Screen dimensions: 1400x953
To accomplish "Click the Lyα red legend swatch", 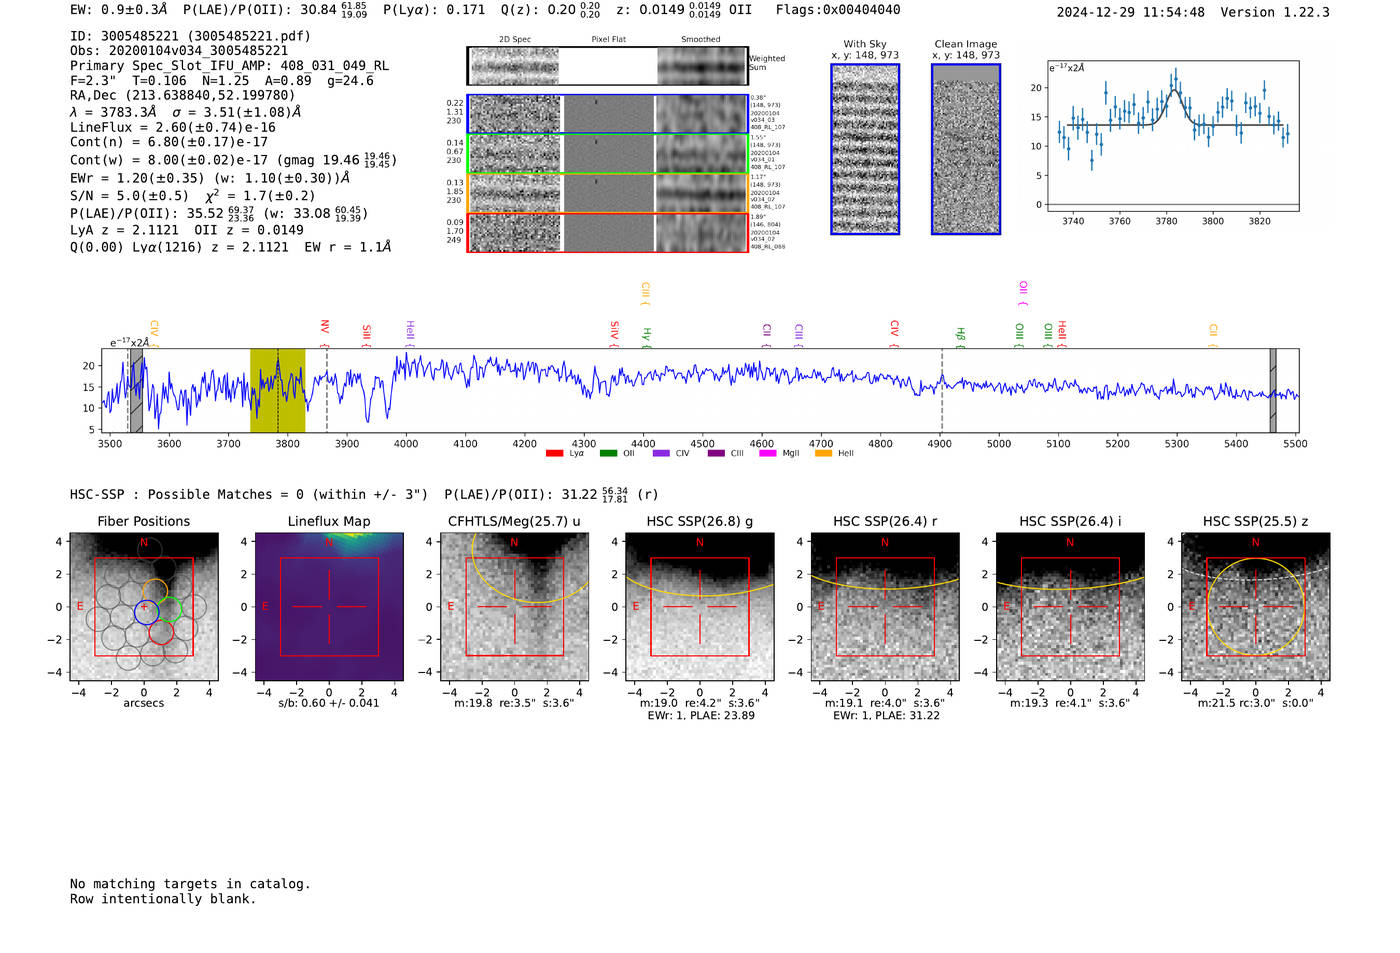I will click(554, 454).
